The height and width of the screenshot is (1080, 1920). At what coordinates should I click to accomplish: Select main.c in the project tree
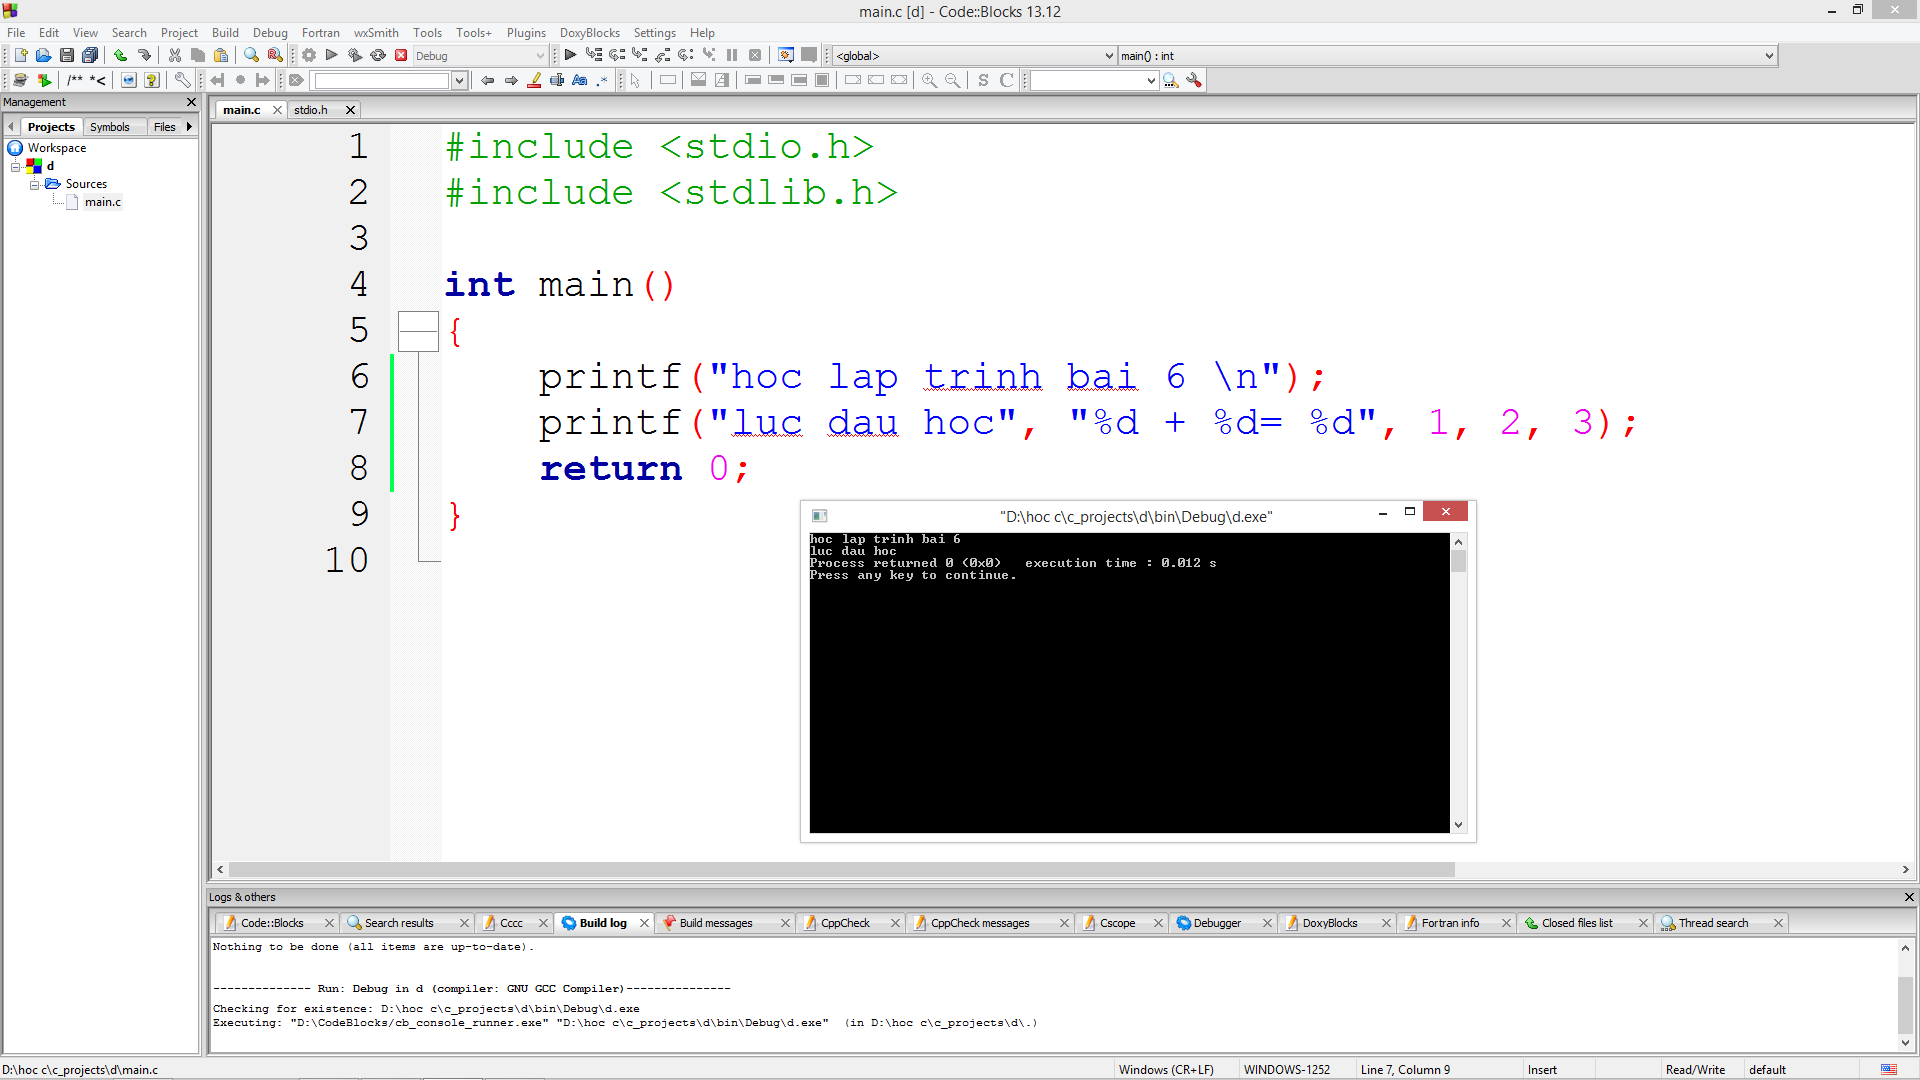102,202
